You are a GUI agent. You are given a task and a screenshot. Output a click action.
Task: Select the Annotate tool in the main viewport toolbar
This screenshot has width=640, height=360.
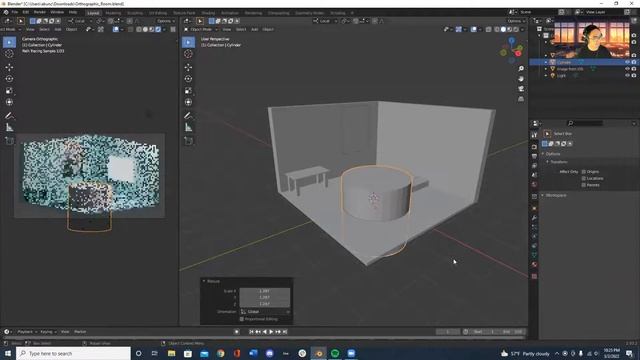coord(188,116)
